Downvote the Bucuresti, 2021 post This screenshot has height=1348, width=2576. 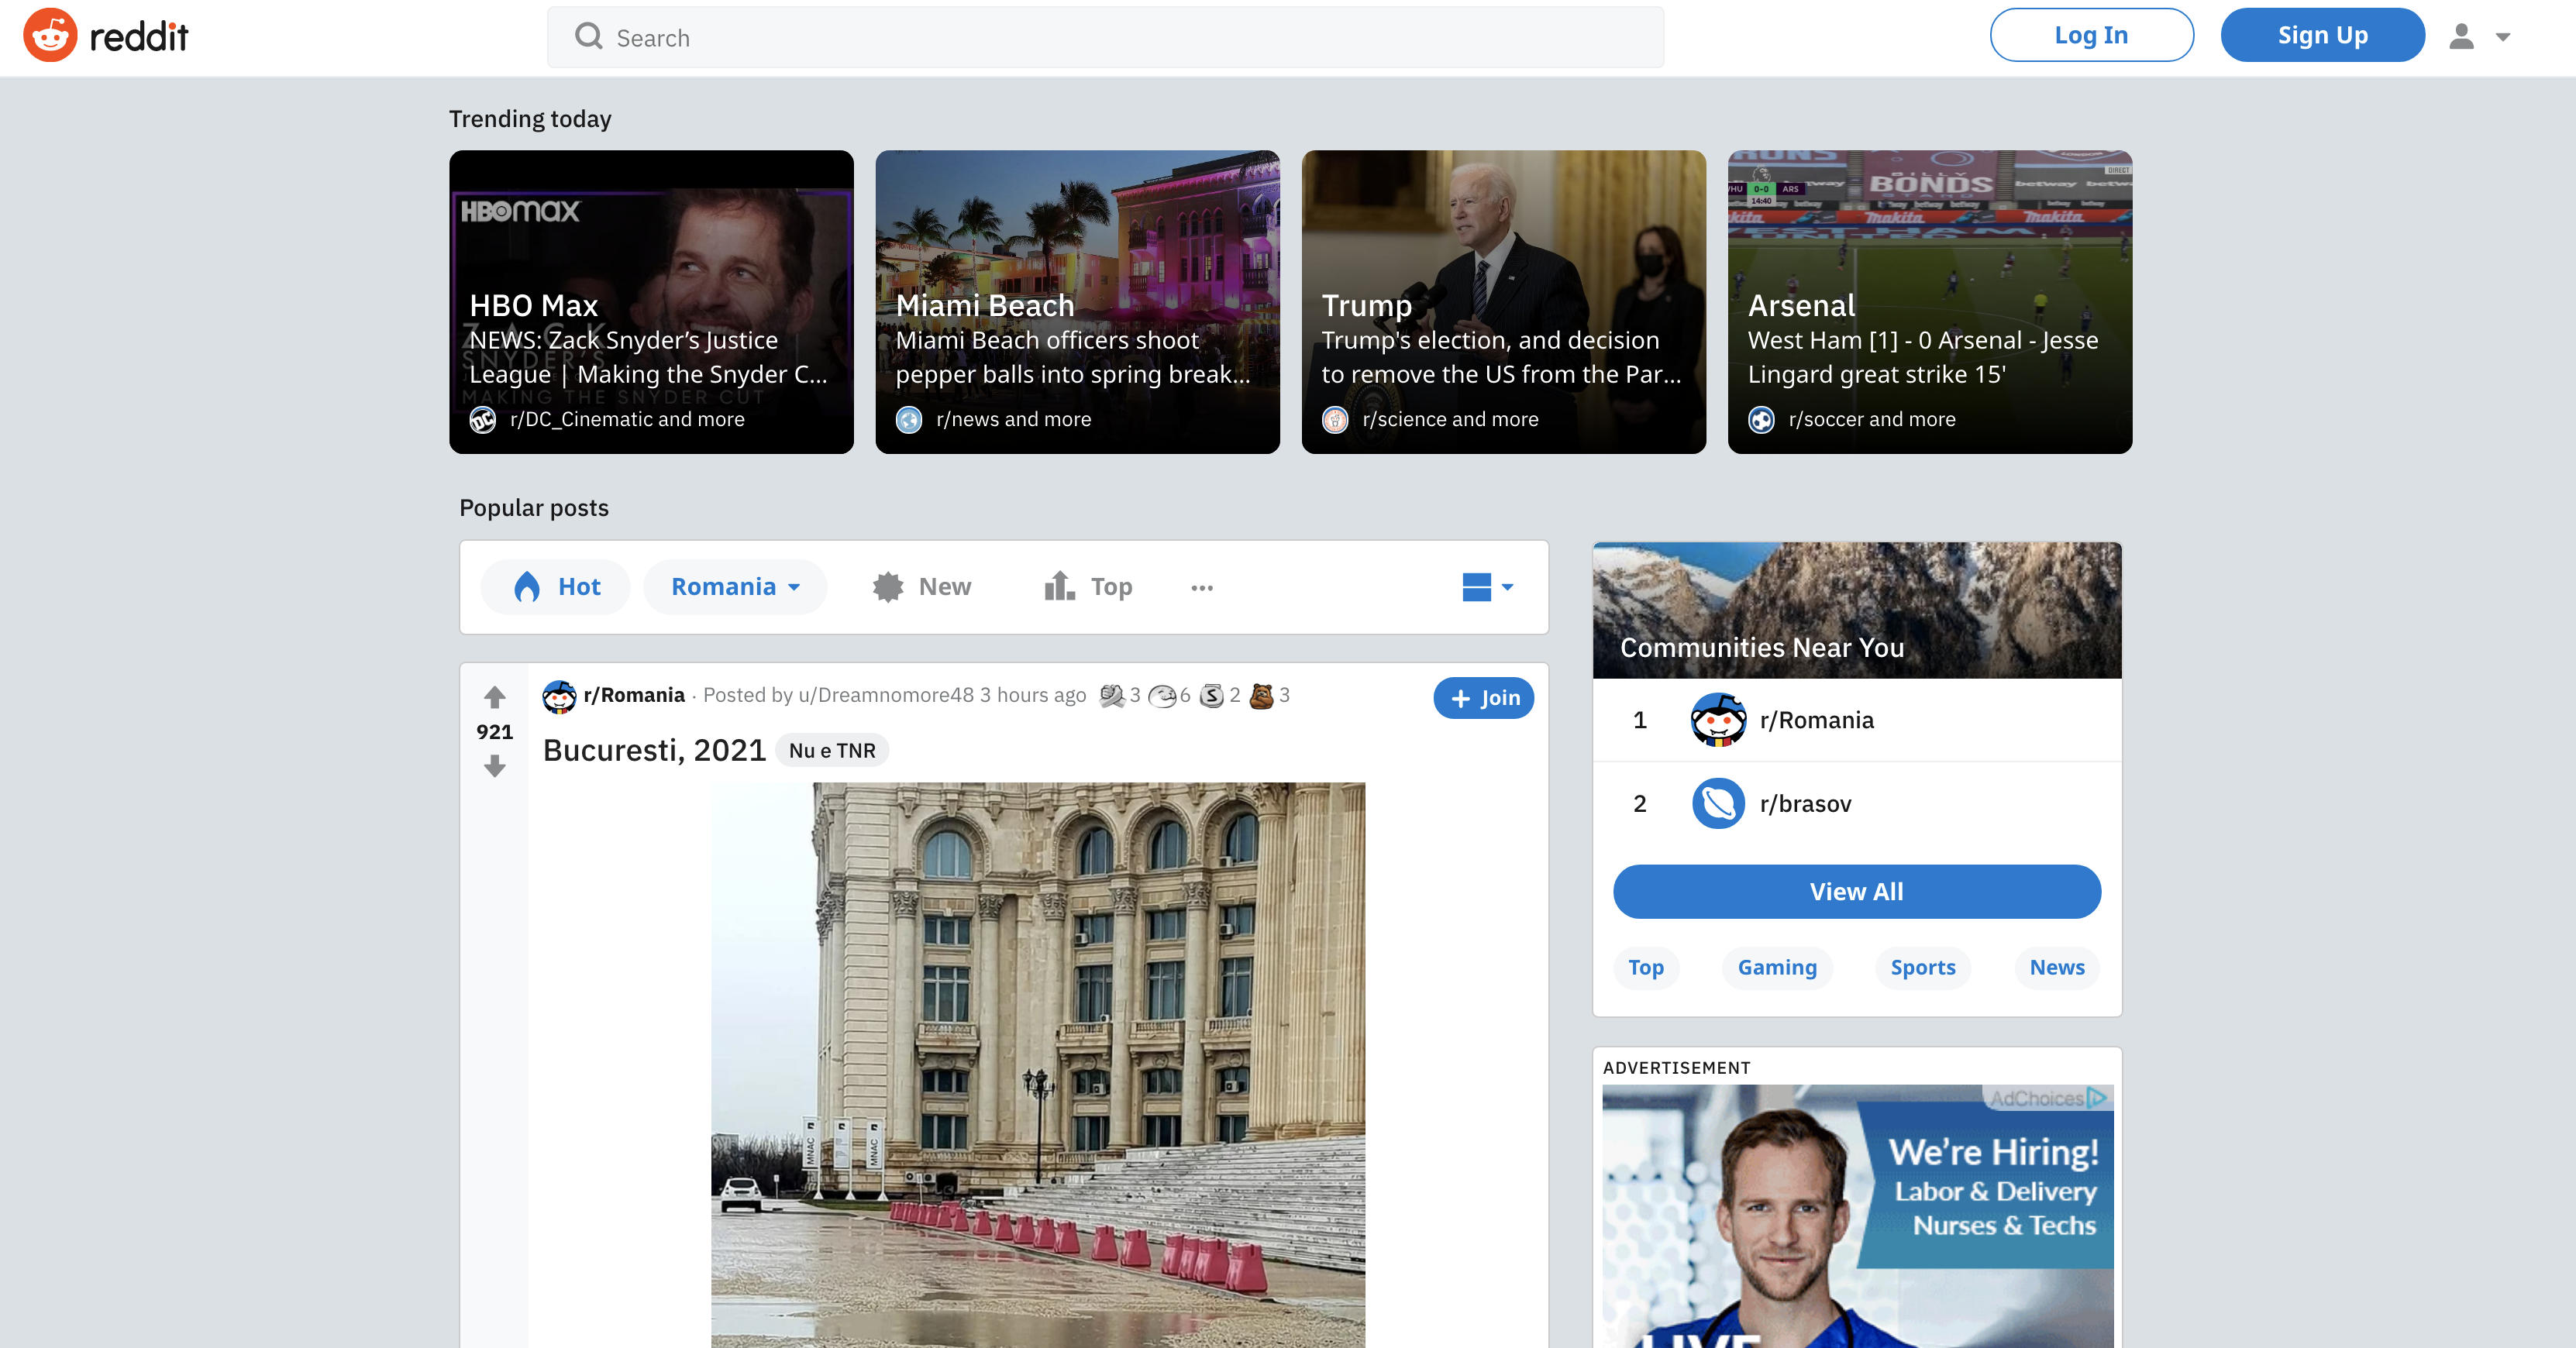coord(494,767)
